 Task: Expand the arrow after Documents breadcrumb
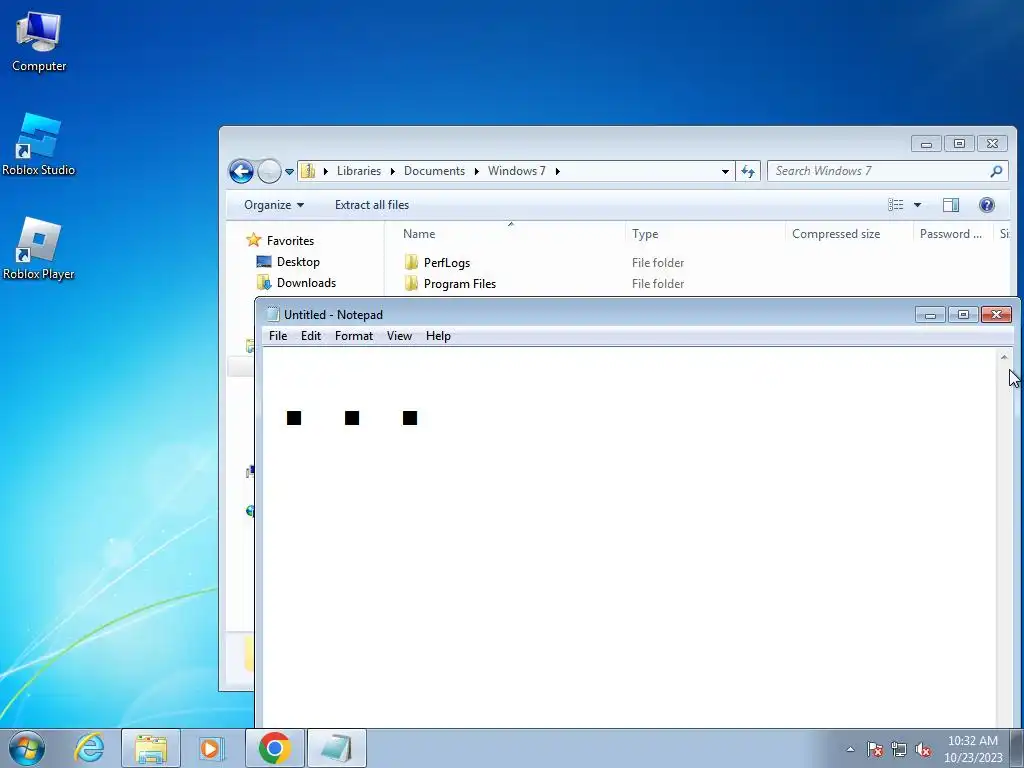pos(476,171)
